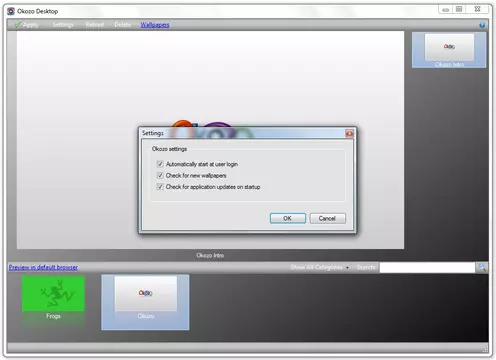Click OK in the Settings dialog
Viewport: 496px width, 360px height.
288,218
